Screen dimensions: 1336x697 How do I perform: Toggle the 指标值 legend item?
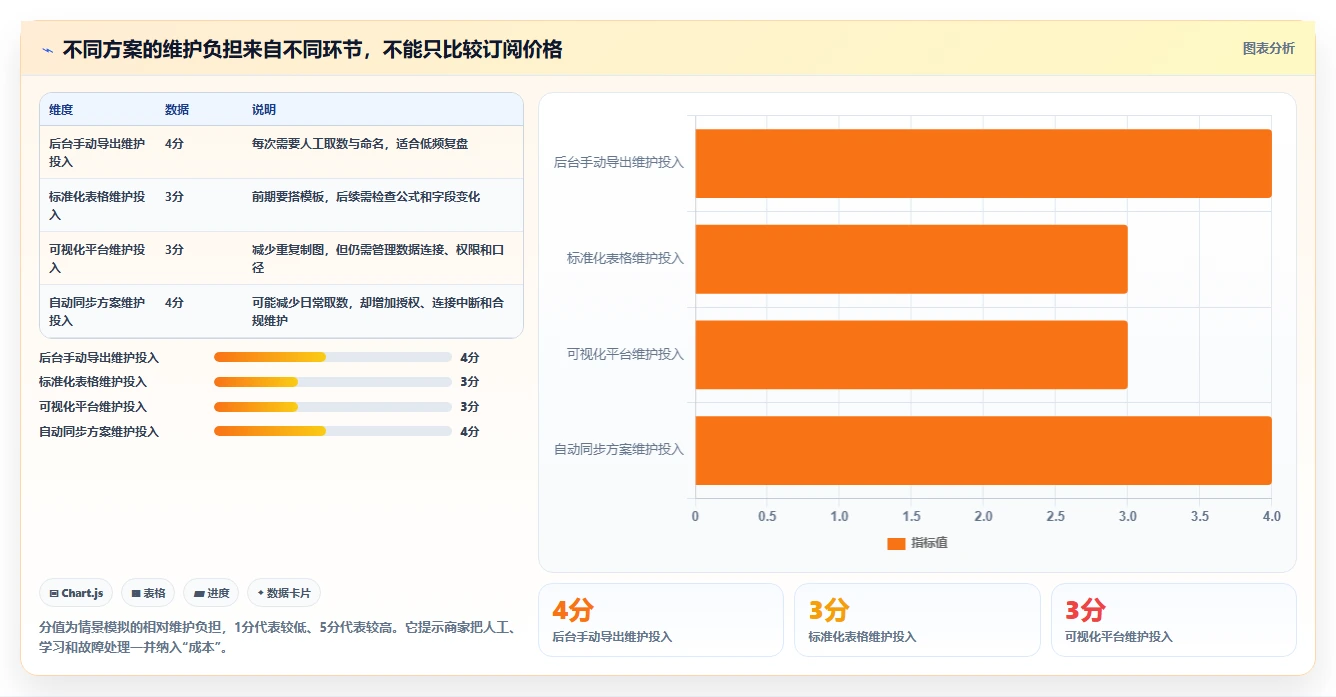pyautogui.click(x=917, y=543)
